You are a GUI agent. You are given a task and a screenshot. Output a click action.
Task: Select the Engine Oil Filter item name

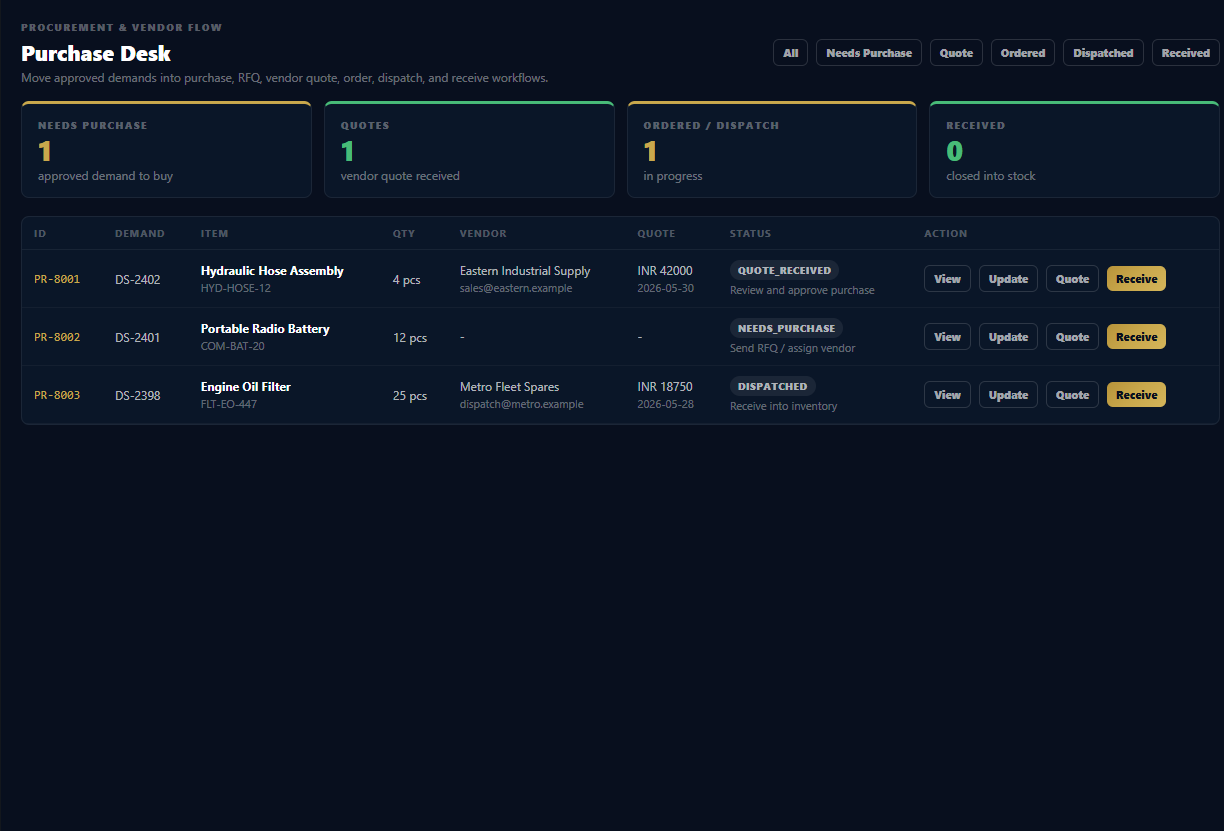[246, 387]
